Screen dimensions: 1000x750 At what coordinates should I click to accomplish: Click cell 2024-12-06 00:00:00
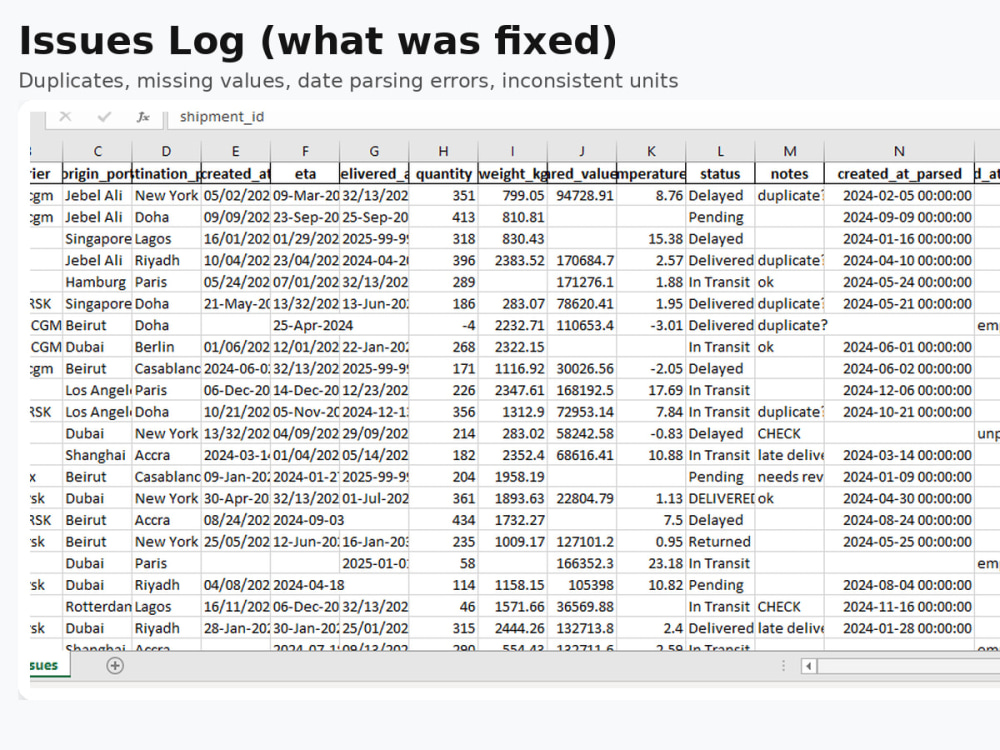tap(899, 390)
